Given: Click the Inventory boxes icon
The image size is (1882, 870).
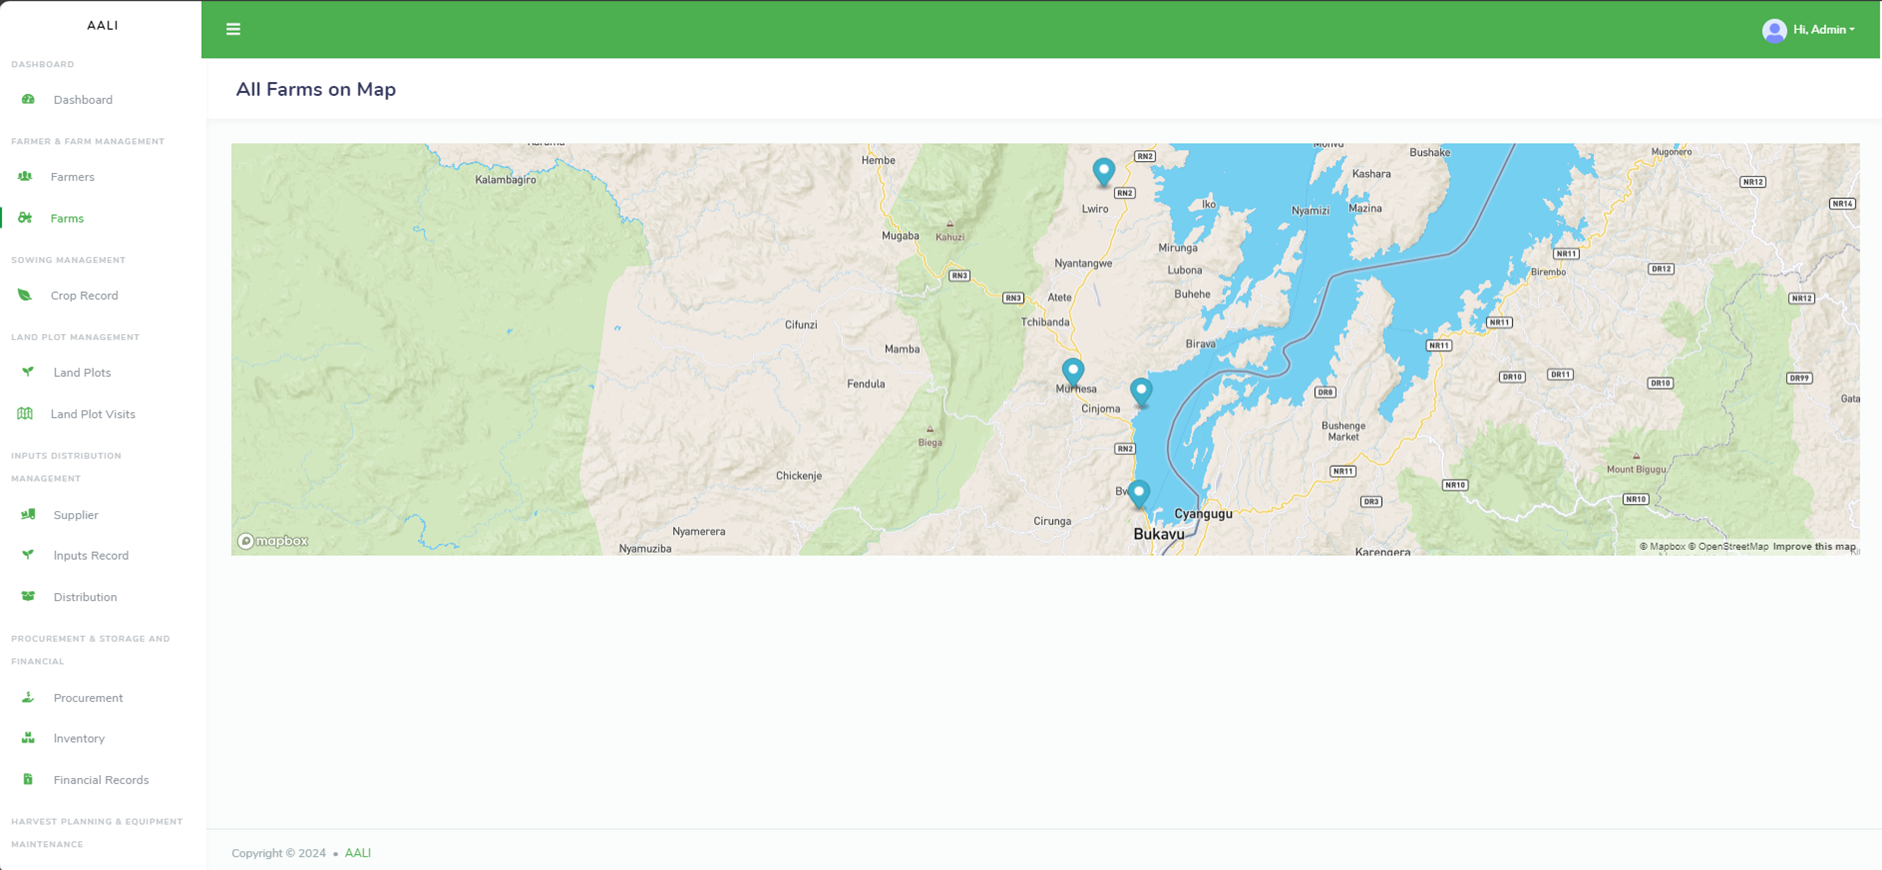Looking at the screenshot, I should (28, 738).
